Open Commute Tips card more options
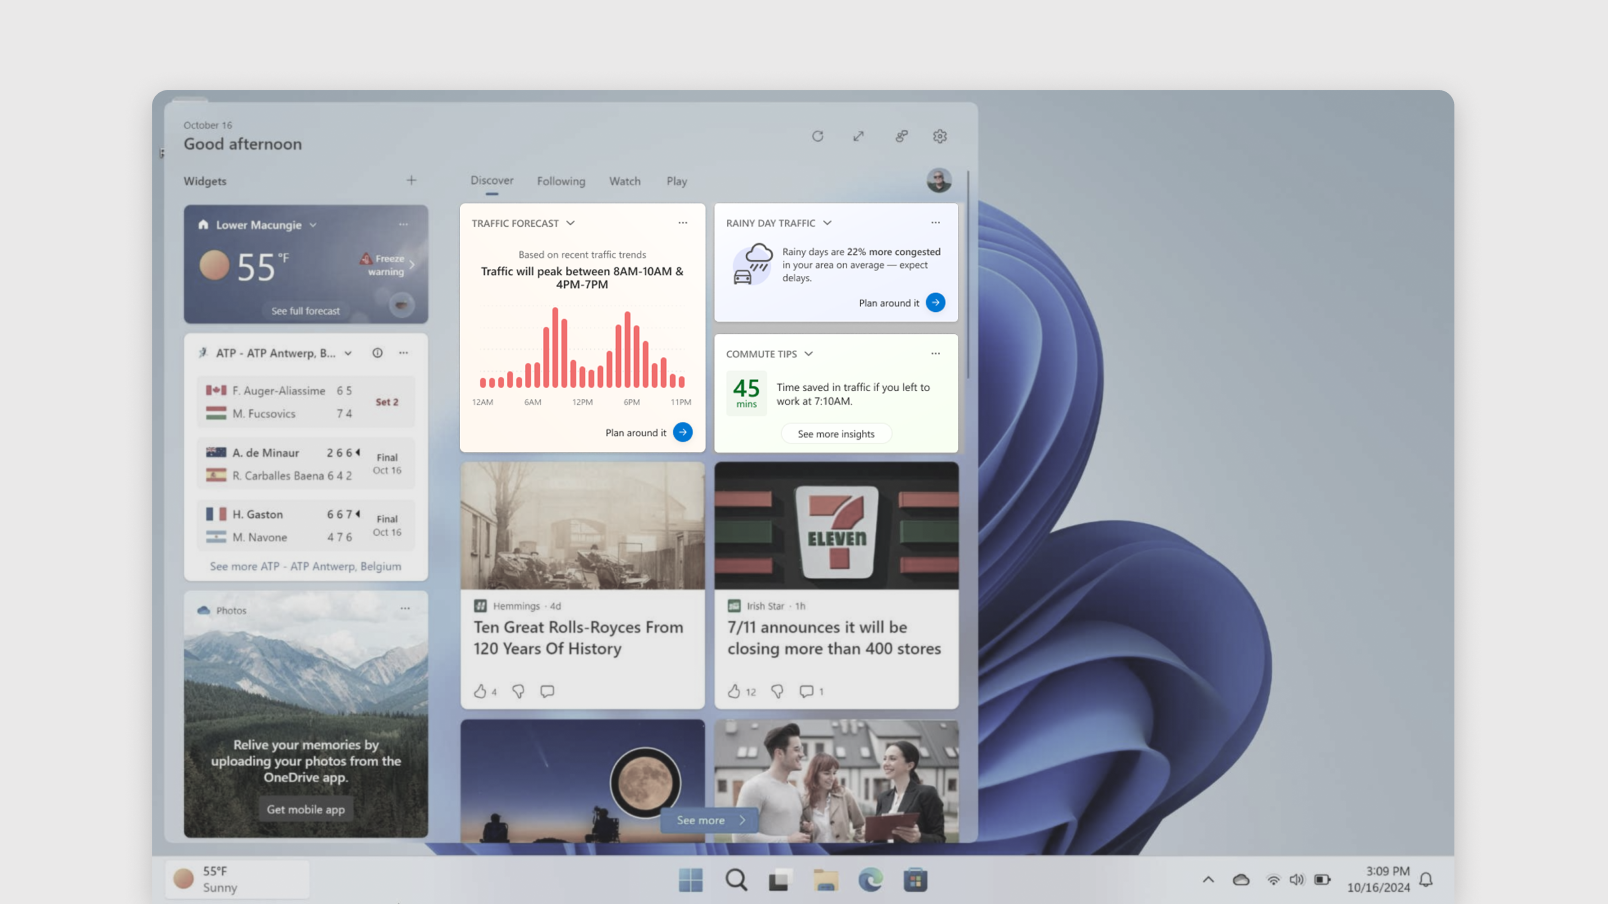 pos(935,353)
